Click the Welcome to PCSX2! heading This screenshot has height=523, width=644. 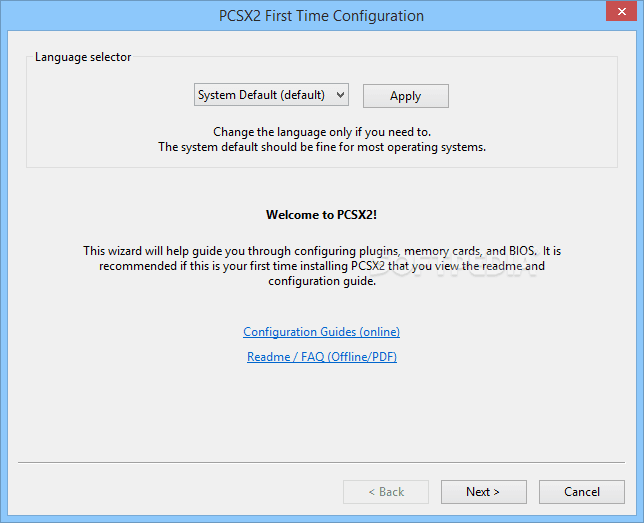(321, 215)
